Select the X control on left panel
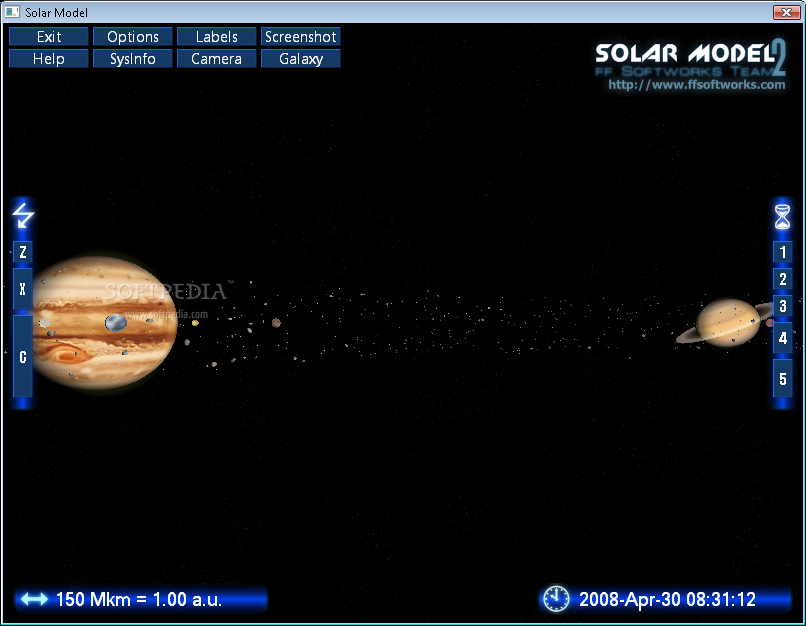Viewport: 806px width, 626px height. 23,289
